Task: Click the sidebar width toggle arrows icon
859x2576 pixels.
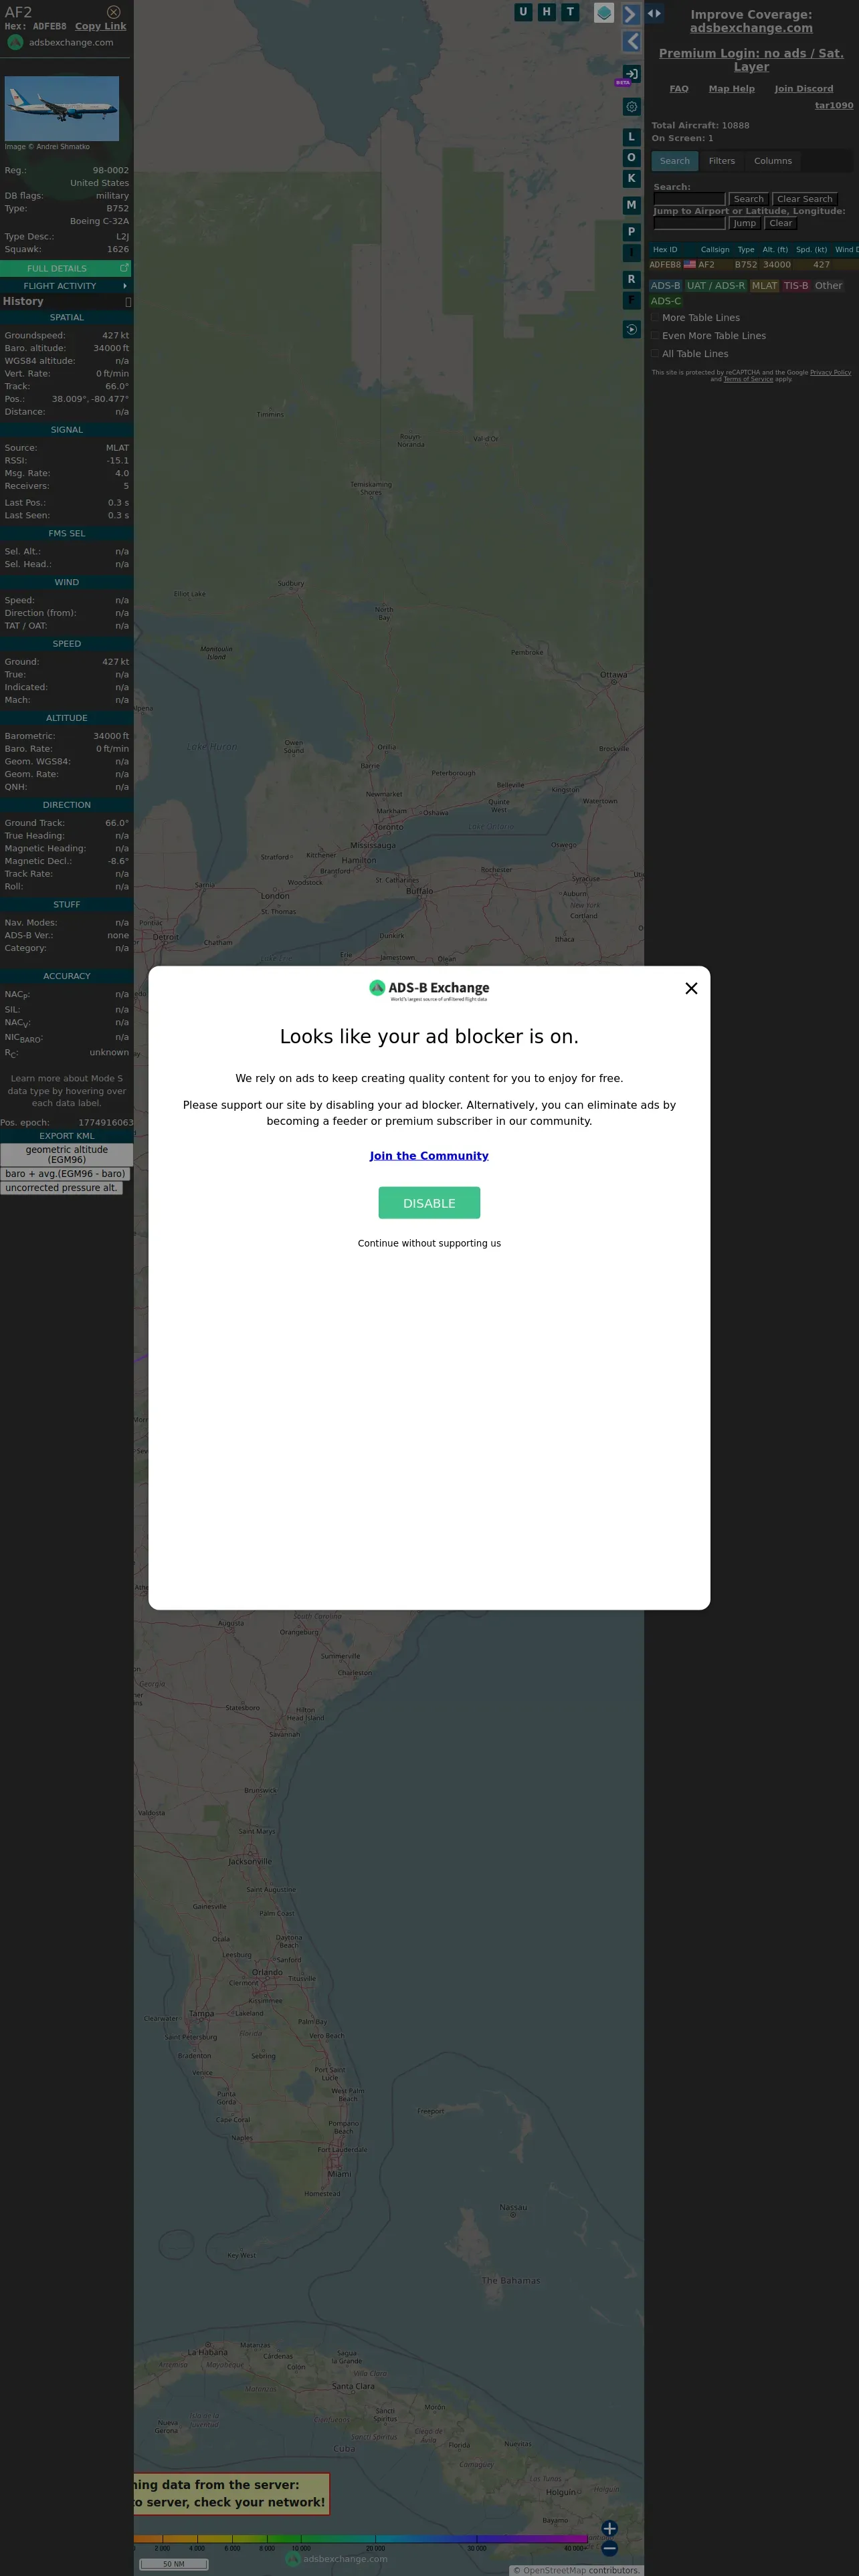Action: 654,13
